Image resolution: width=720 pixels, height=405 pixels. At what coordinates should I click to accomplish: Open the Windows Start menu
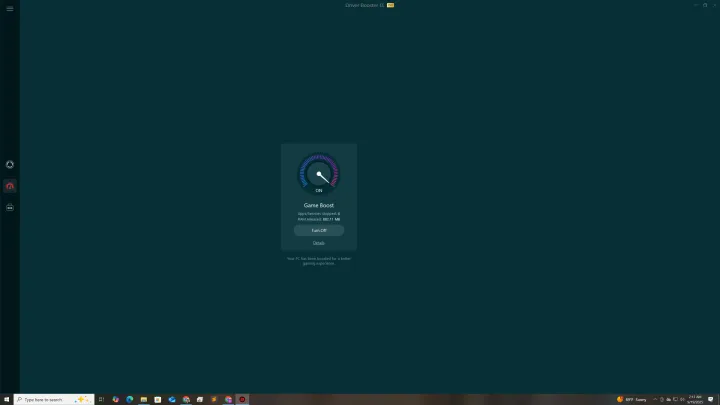pos(7,399)
